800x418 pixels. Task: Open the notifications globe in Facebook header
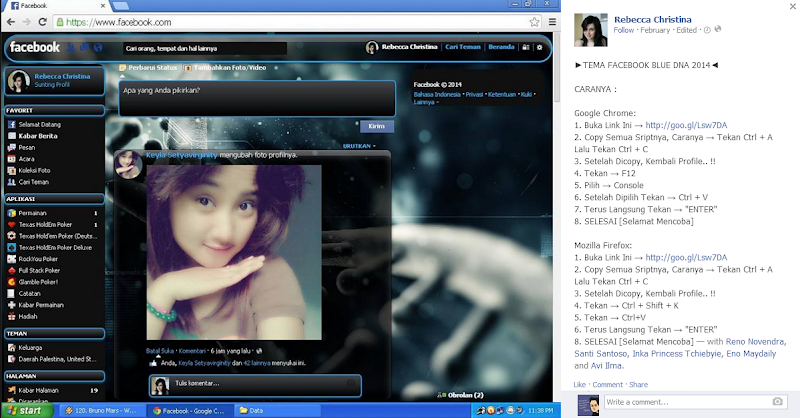click(98, 47)
